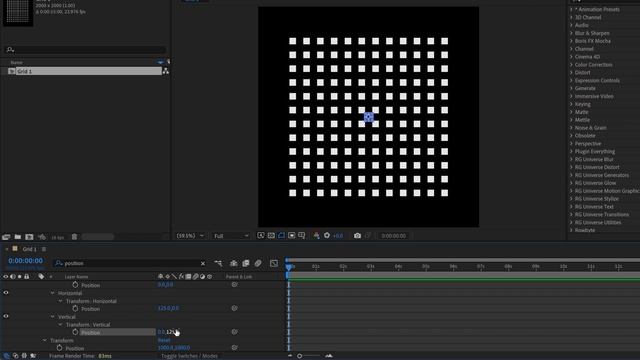Image resolution: width=640 pixels, height=360 pixels.
Task: Click the Interpret Footage icon in Project panel
Action: tap(6, 237)
